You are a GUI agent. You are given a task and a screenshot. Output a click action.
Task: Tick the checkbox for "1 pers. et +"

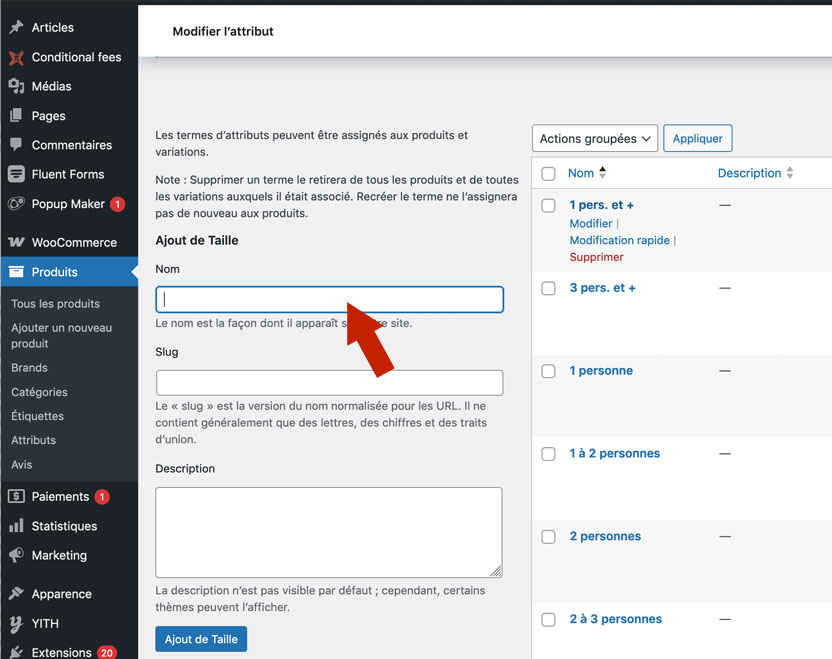coord(548,205)
